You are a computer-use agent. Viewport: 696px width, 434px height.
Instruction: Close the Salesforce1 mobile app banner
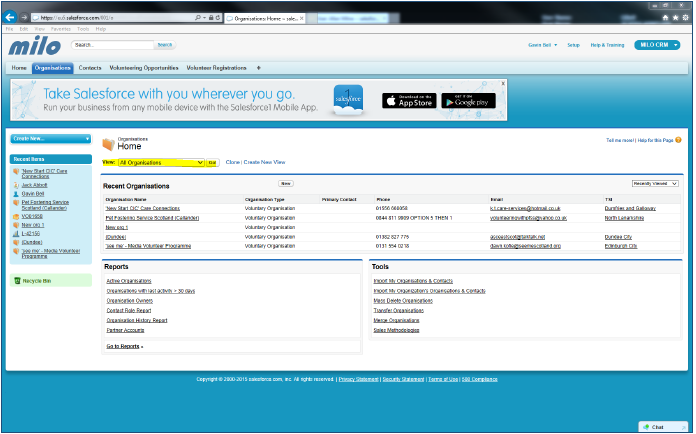click(503, 83)
